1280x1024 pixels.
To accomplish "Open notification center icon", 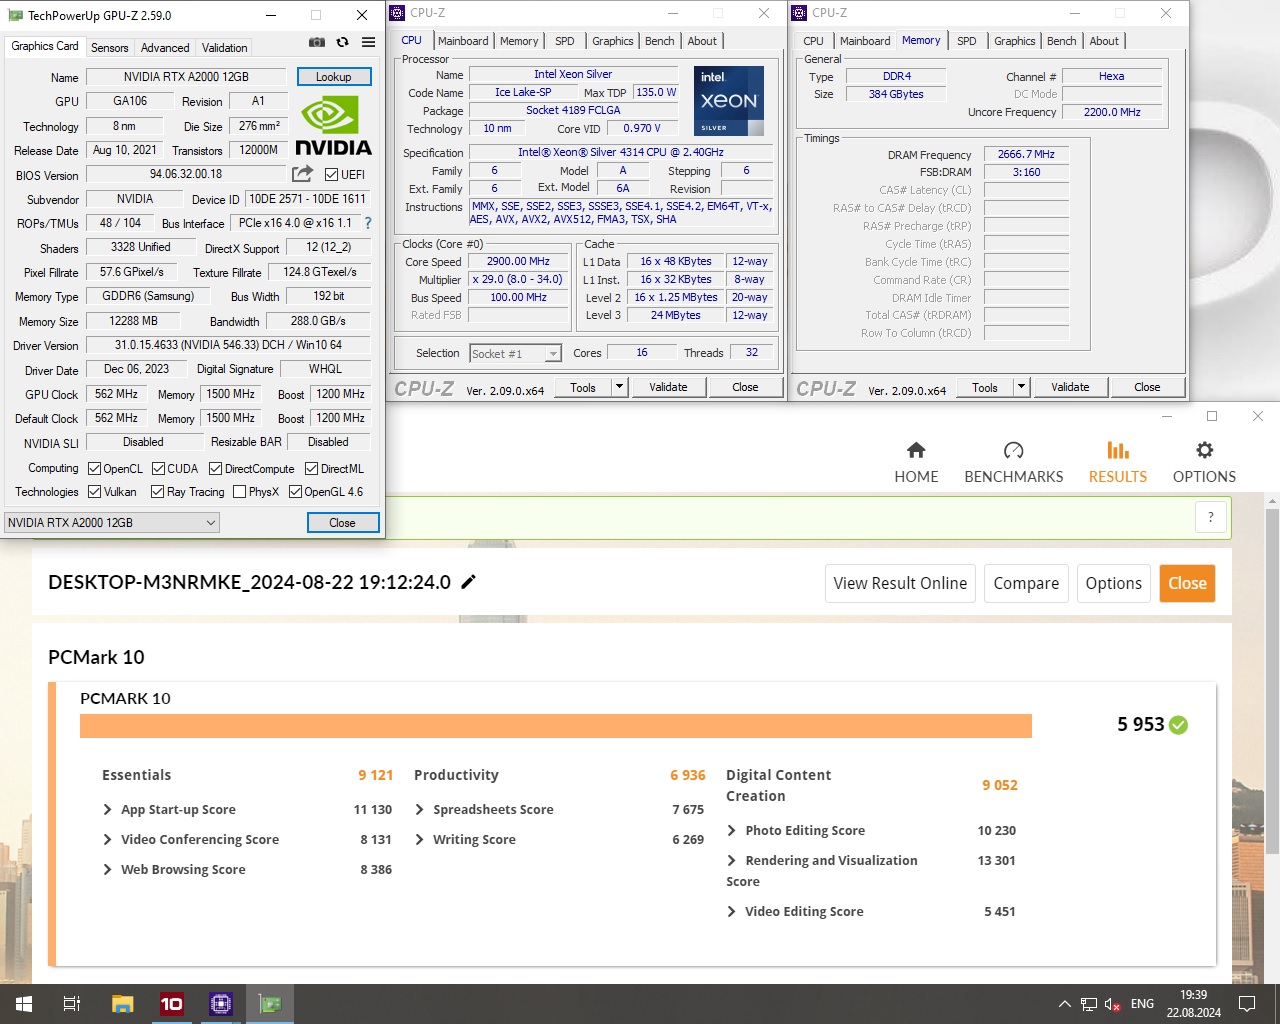I will click(1247, 1004).
